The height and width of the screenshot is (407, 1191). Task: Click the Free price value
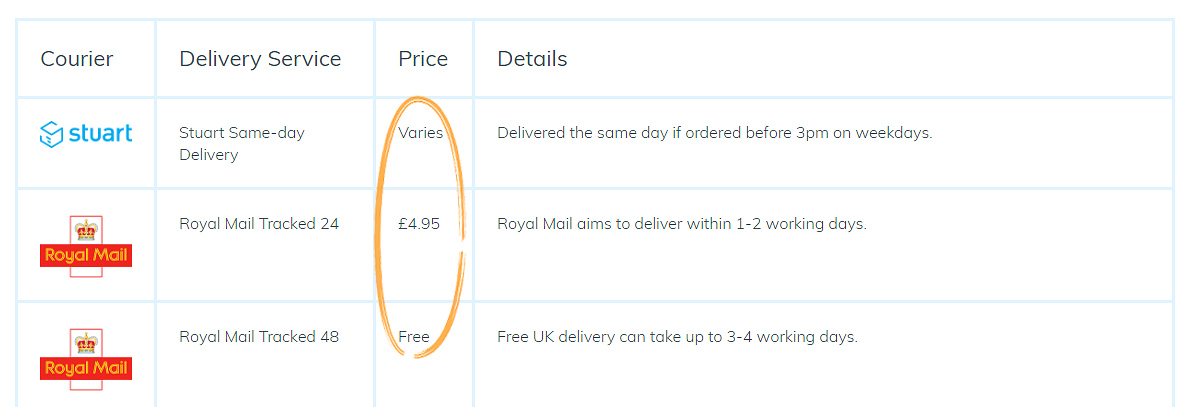click(x=414, y=336)
